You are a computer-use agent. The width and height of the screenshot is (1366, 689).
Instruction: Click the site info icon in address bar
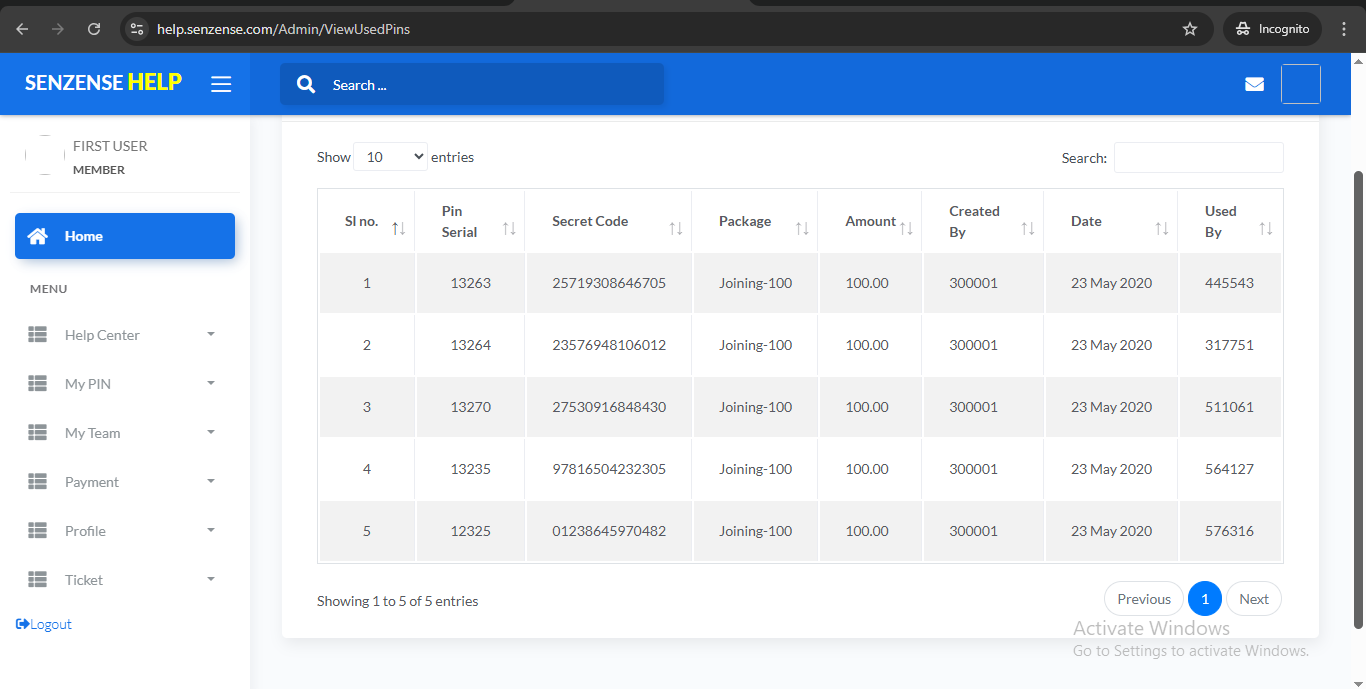click(x=138, y=29)
